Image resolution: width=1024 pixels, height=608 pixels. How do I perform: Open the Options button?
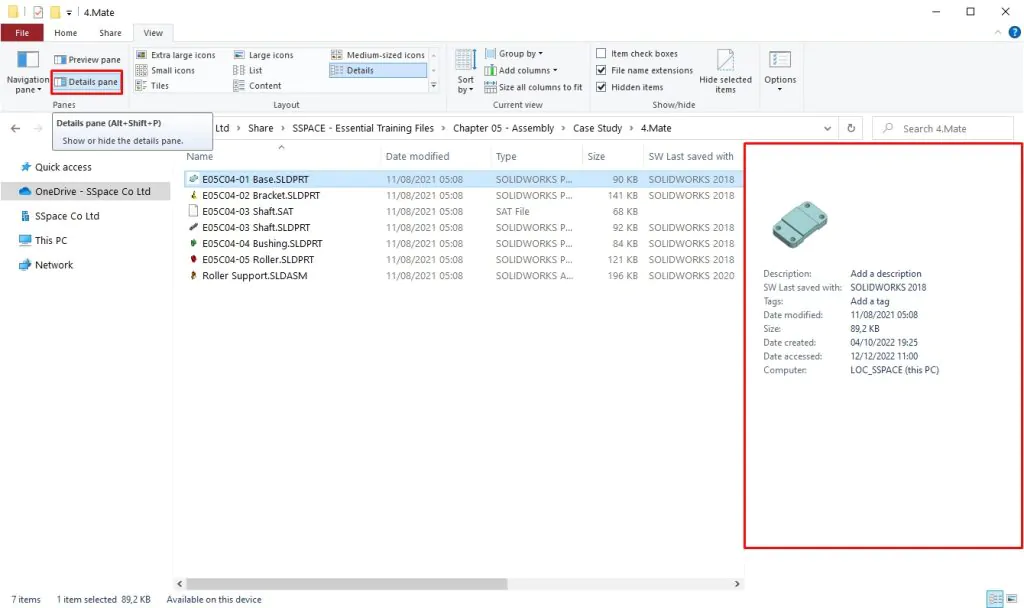coord(780,72)
